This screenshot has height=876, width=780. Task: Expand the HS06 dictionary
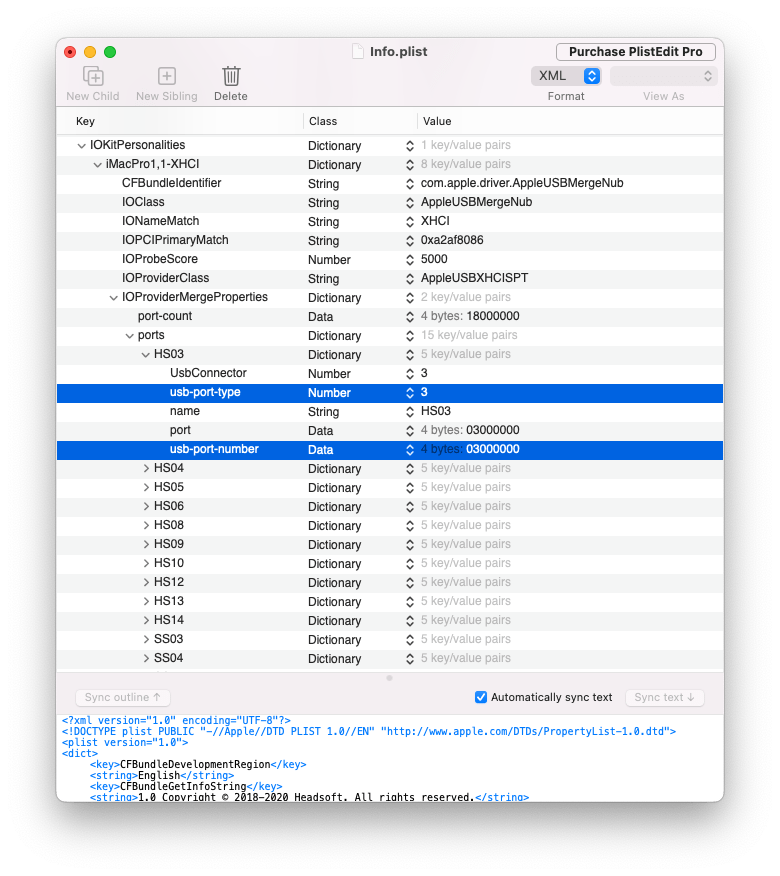(146, 506)
